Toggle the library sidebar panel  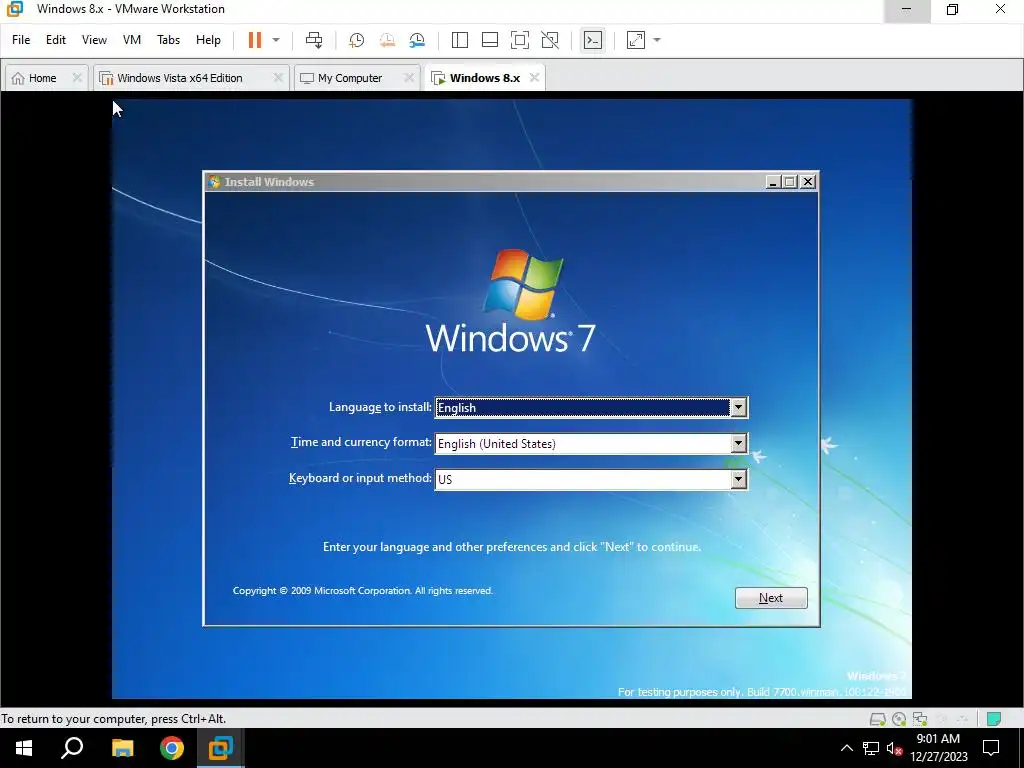[460, 40]
